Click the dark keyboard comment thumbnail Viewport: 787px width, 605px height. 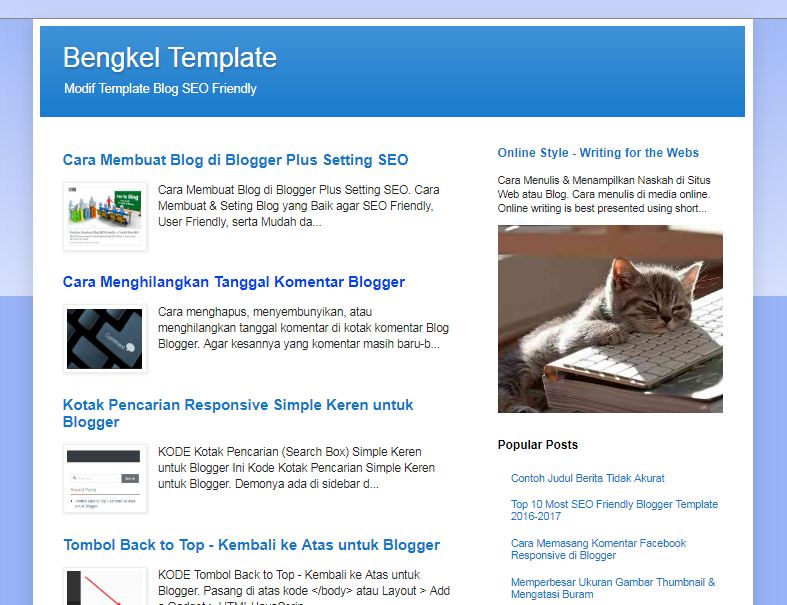[x=105, y=339]
